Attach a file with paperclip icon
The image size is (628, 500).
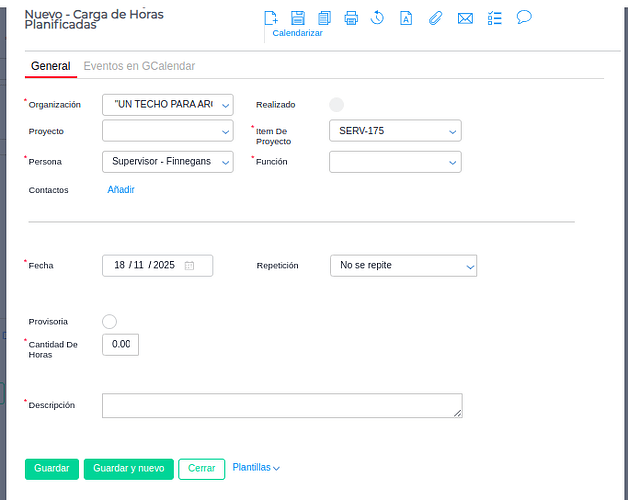[435, 18]
